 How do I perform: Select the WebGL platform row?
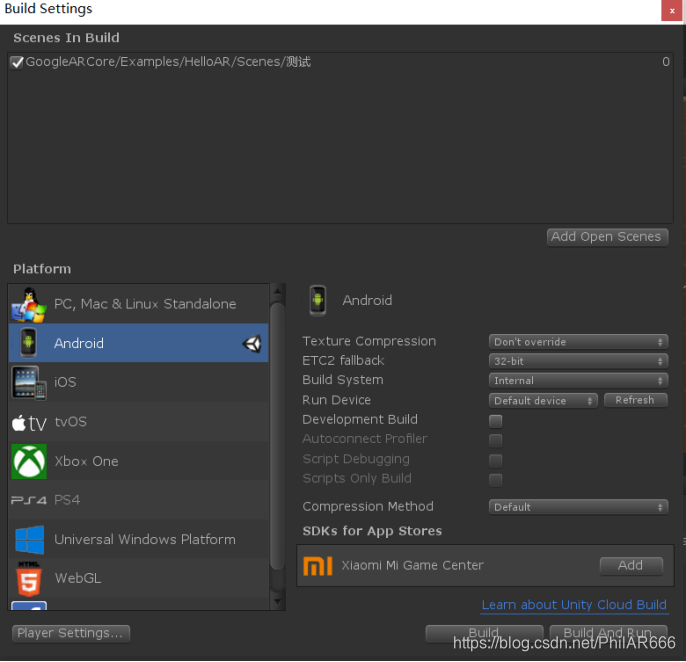(x=138, y=578)
